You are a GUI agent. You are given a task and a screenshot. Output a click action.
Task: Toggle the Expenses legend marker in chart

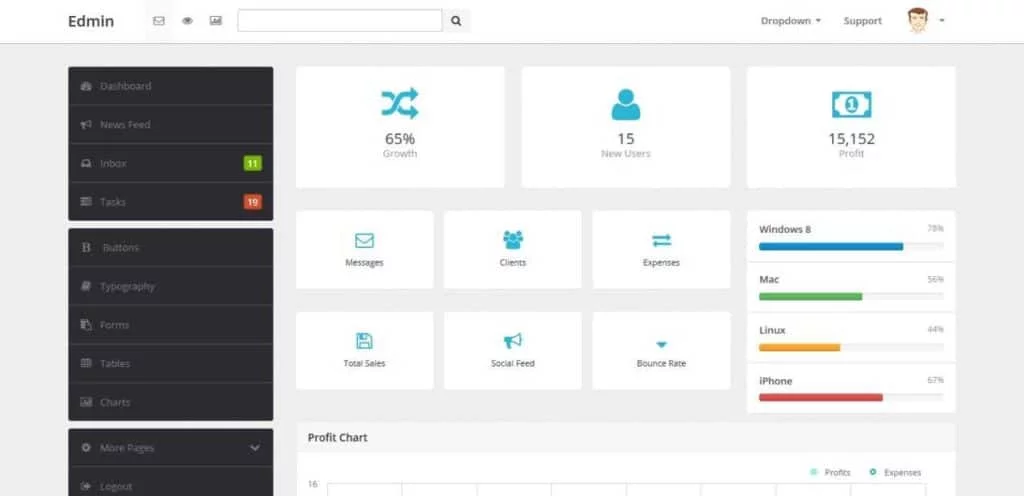pyautogui.click(x=873, y=472)
